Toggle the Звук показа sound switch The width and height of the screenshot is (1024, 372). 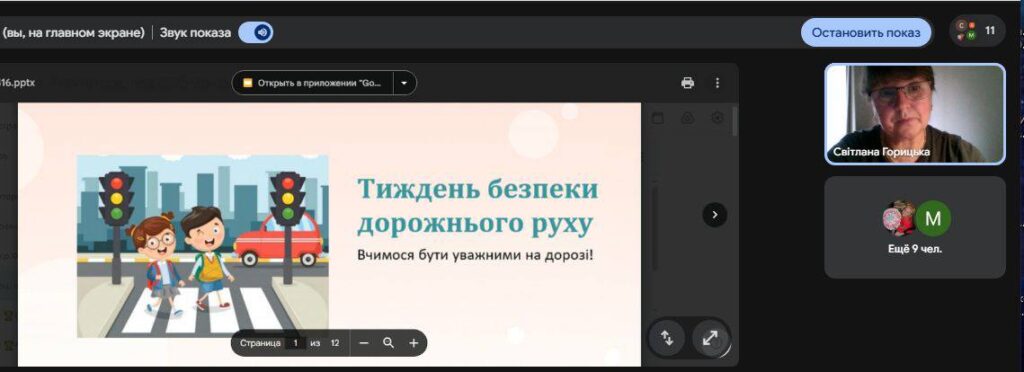(x=255, y=33)
